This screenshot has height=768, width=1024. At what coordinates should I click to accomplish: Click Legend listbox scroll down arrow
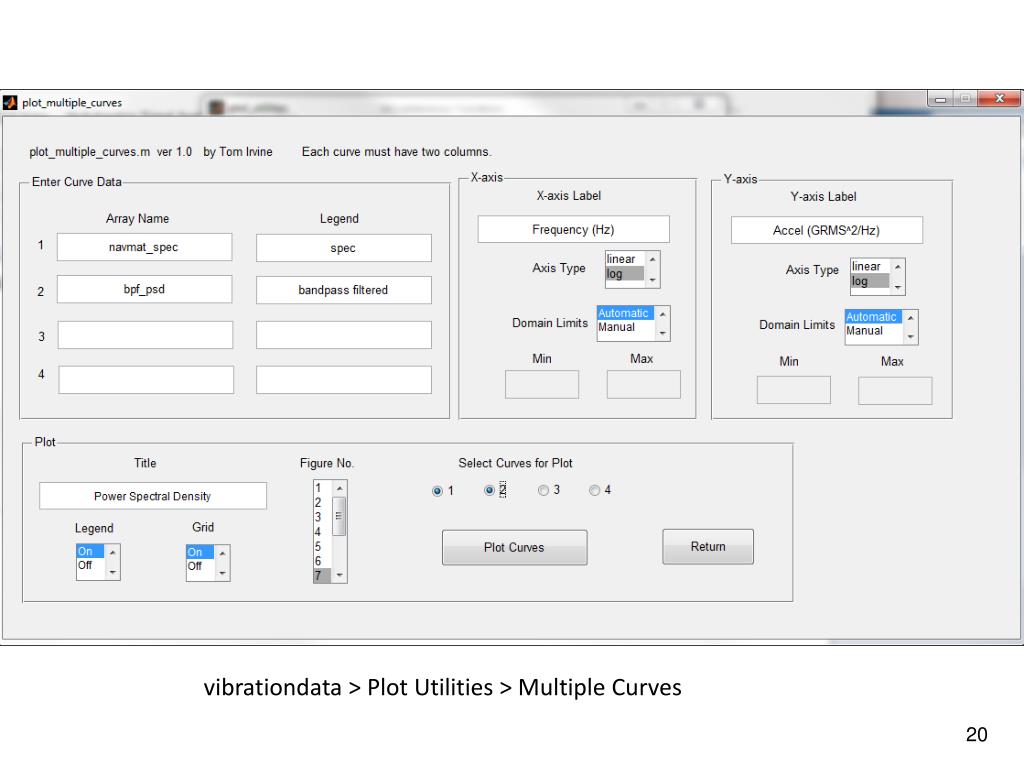[112, 572]
